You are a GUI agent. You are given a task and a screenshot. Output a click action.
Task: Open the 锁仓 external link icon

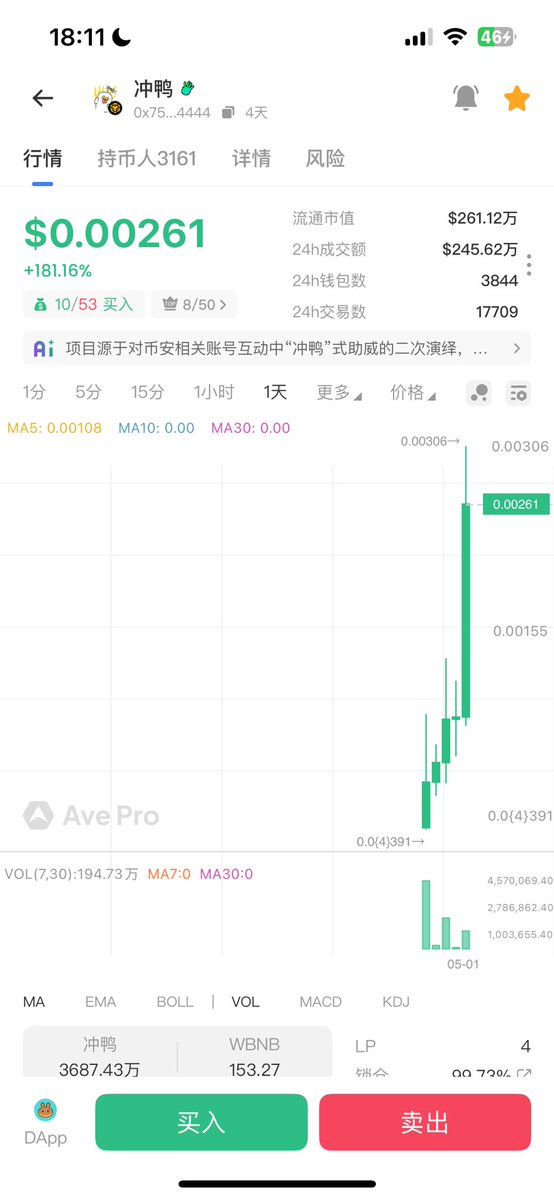click(x=525, y=1074)
